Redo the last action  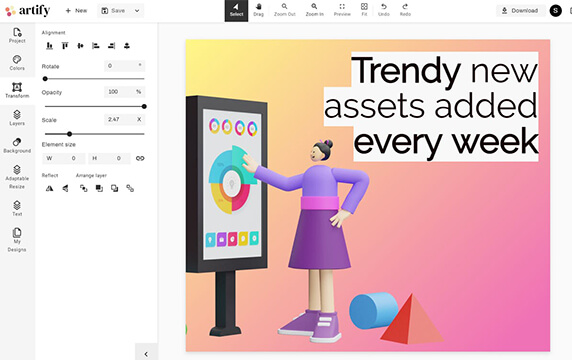pos(405,10)
